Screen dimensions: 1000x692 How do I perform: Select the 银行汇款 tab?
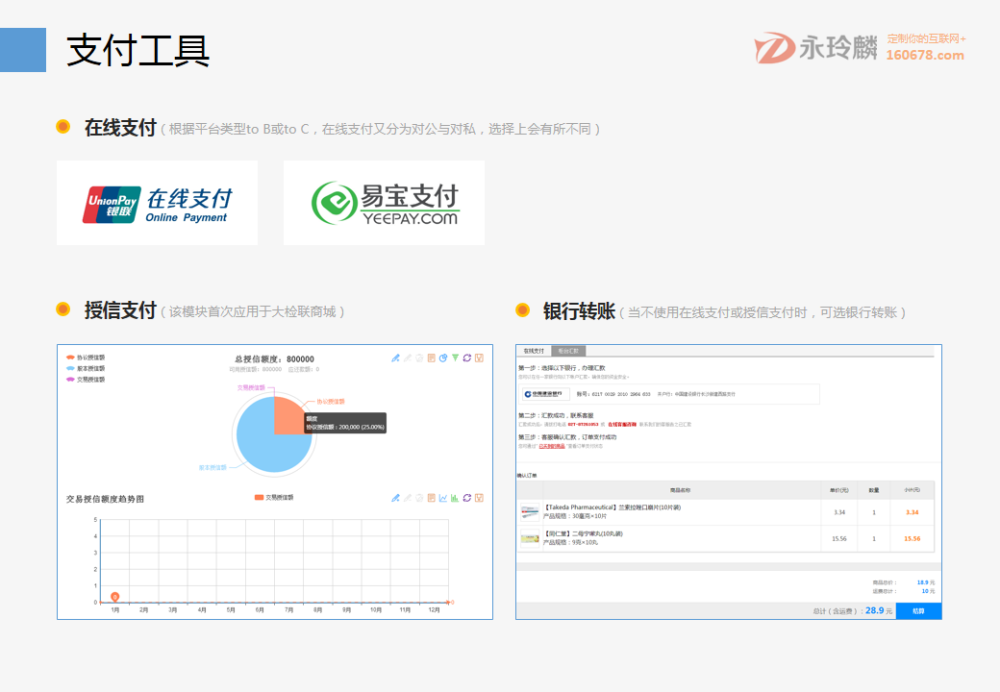570,350
